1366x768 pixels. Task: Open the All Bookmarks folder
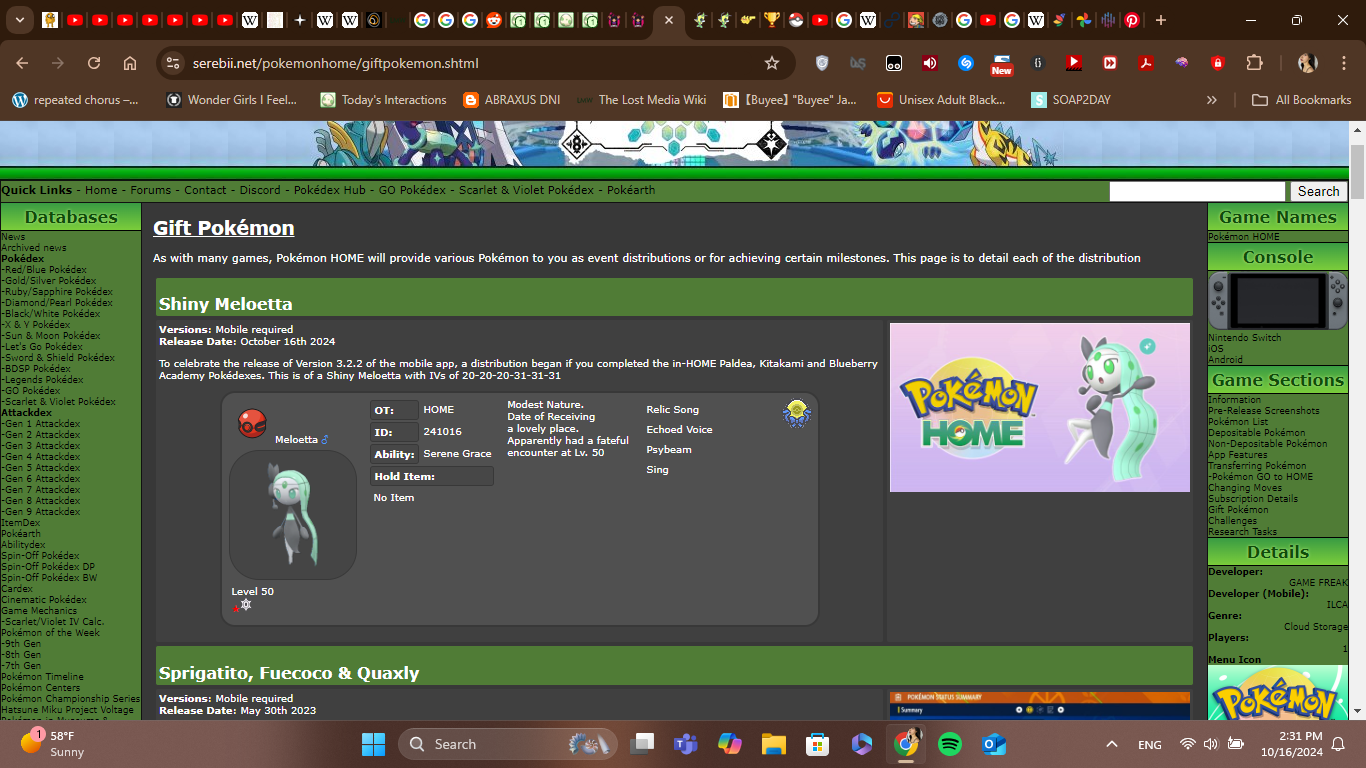click(x=1301, y=100)
